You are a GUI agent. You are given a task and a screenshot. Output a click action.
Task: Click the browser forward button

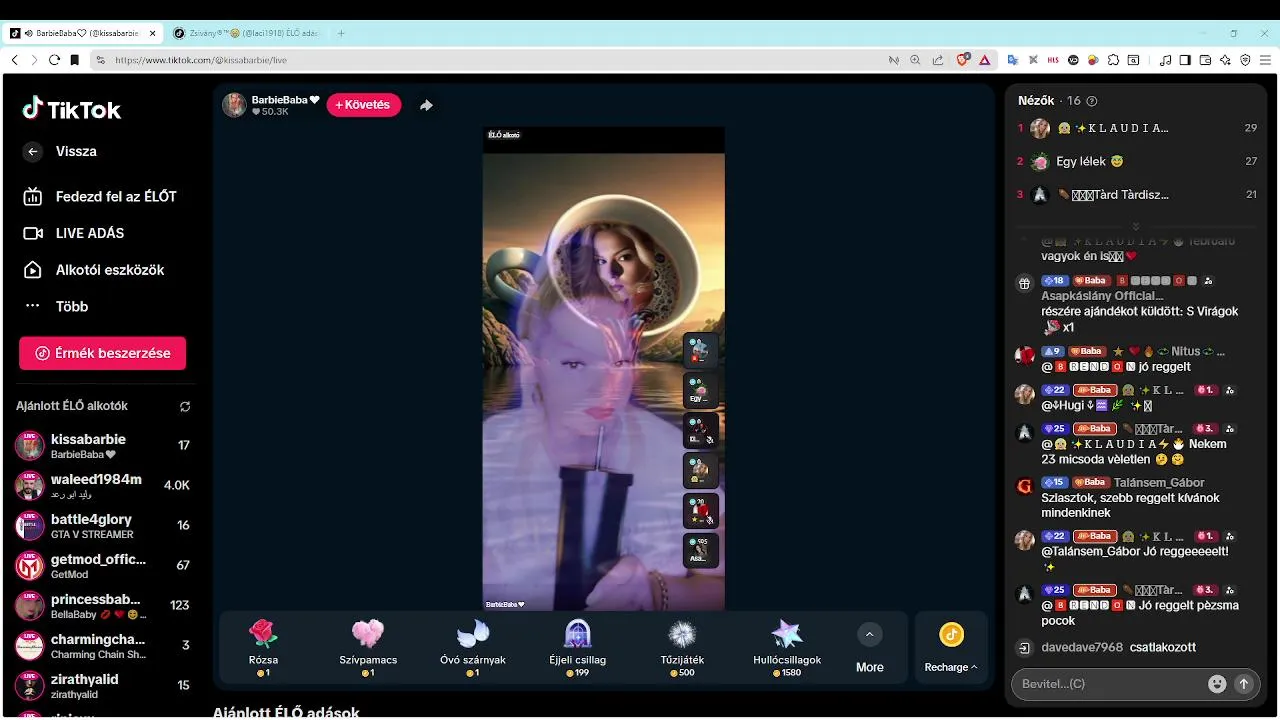click(34, 60)
